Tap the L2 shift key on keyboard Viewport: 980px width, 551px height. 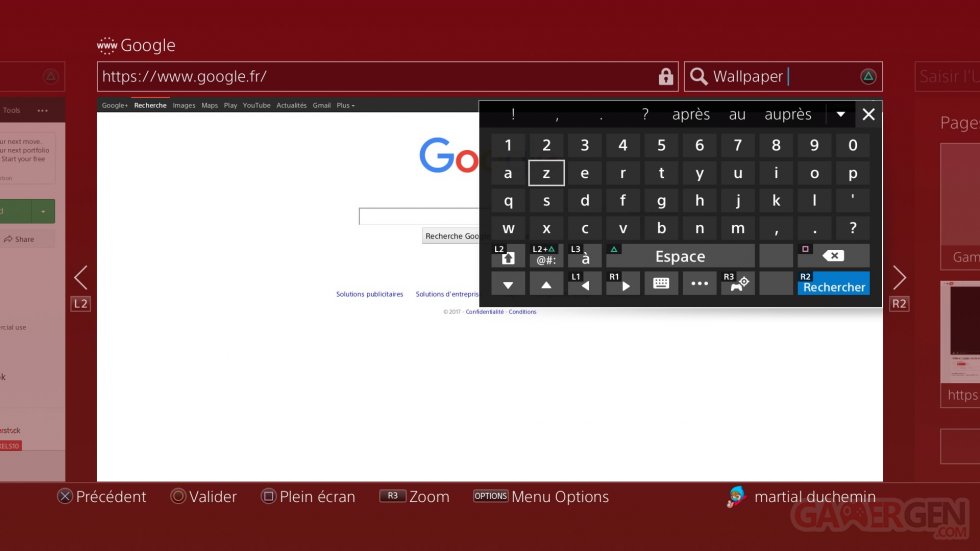tap(508, 256)
